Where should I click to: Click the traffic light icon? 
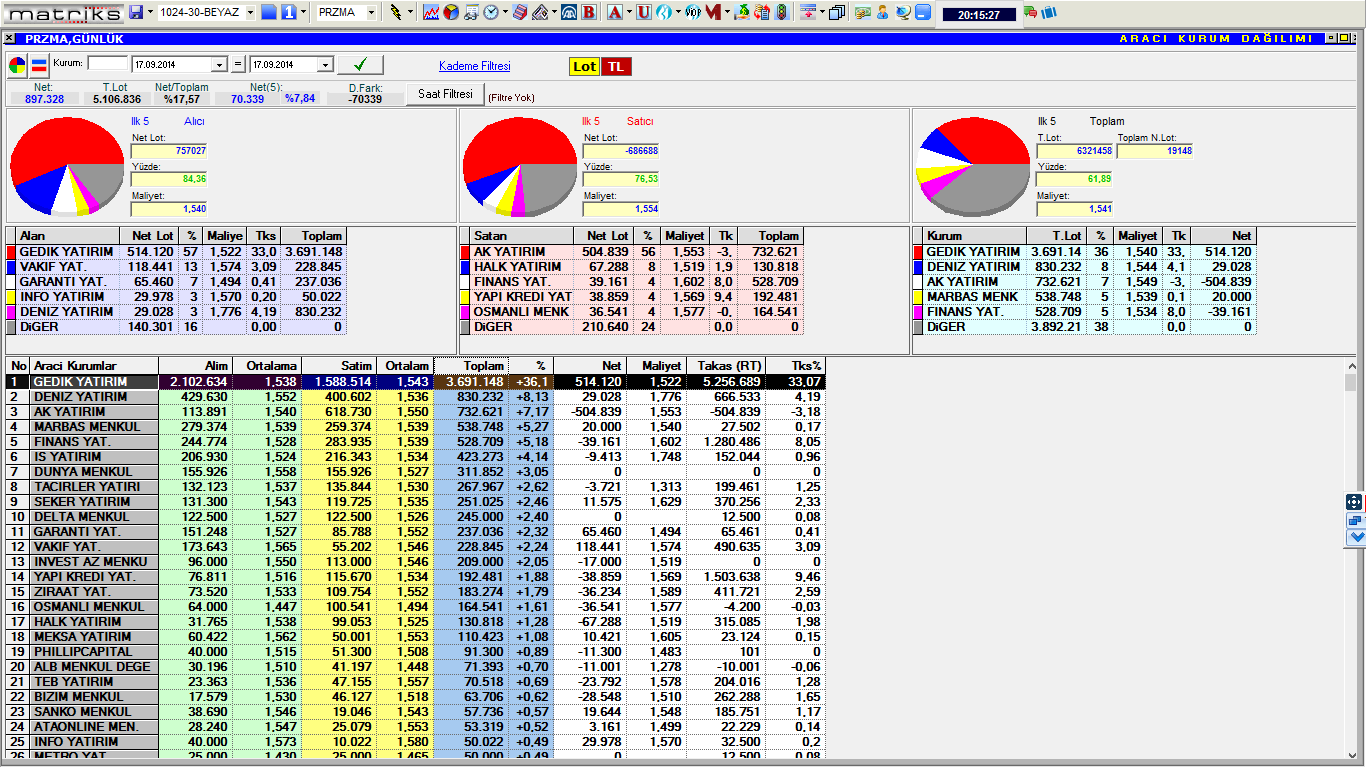(781, 12)
